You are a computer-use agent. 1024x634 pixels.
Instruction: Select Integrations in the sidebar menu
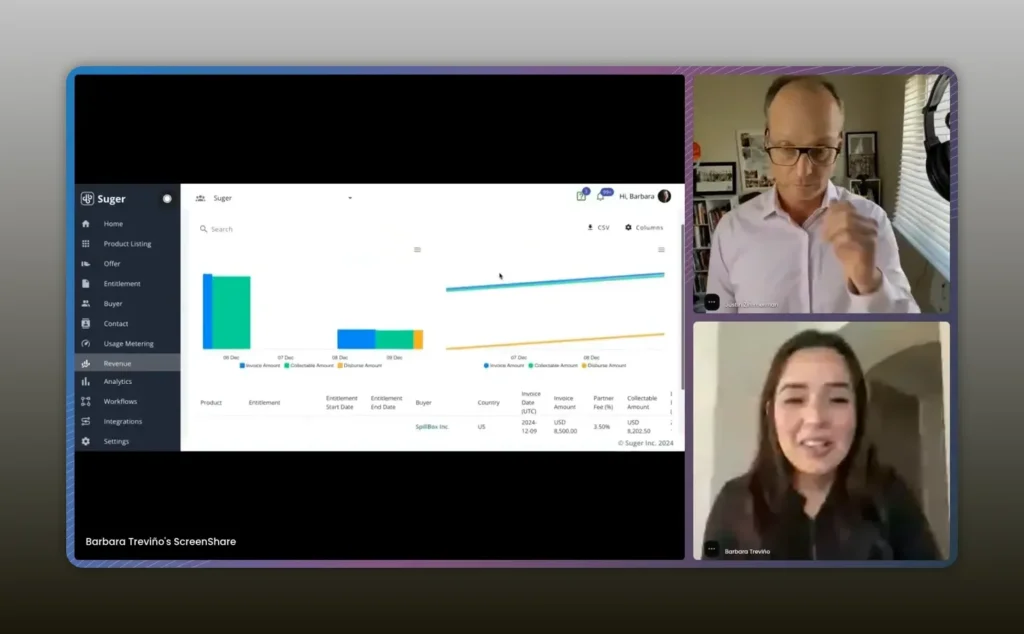[x=122, y=422]
